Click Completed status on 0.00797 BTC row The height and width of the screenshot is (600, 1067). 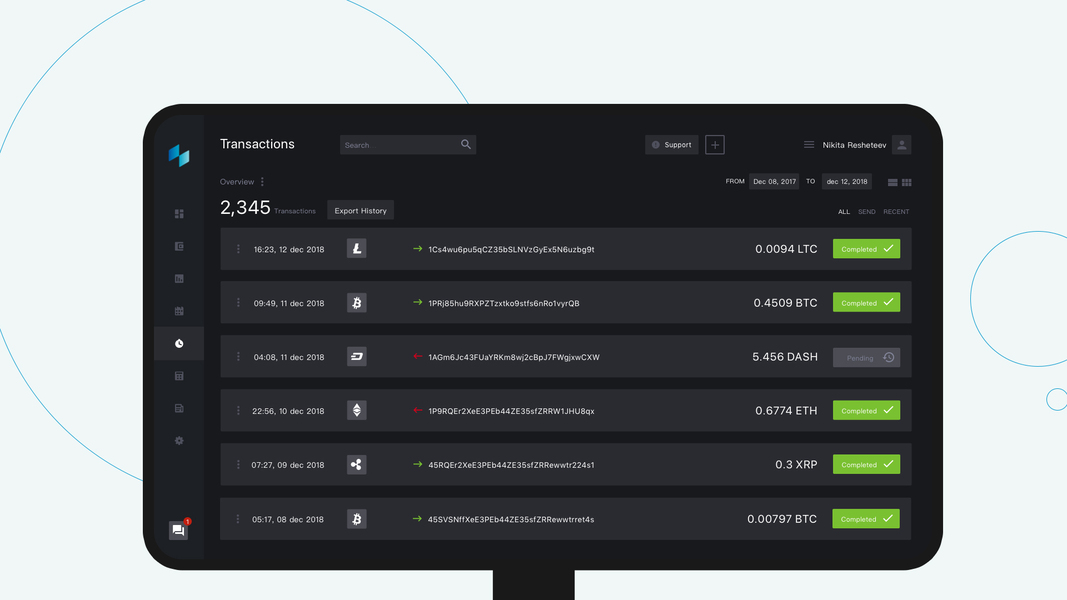[866, 519]
